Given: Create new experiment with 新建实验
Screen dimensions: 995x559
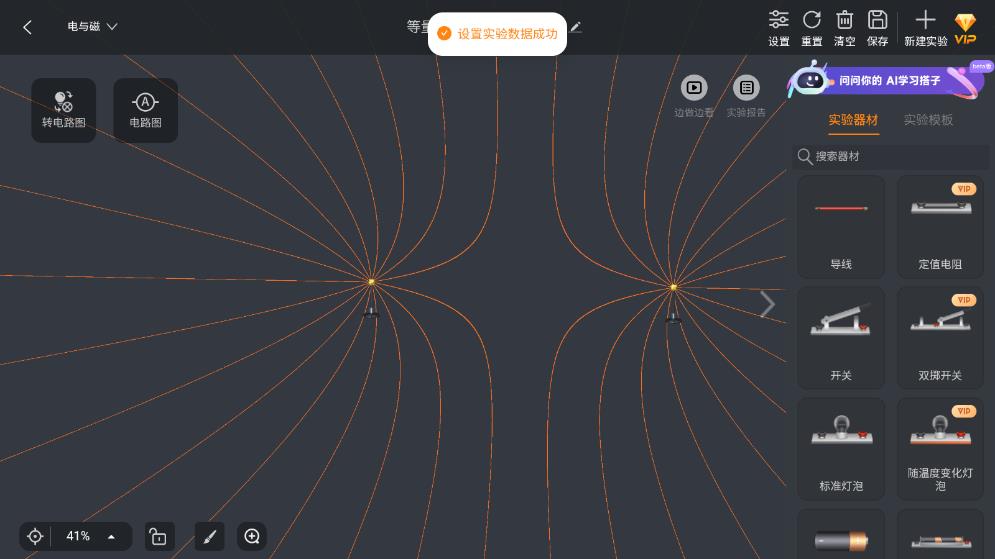Looking at the screenshot, I should tap(925, 27).
